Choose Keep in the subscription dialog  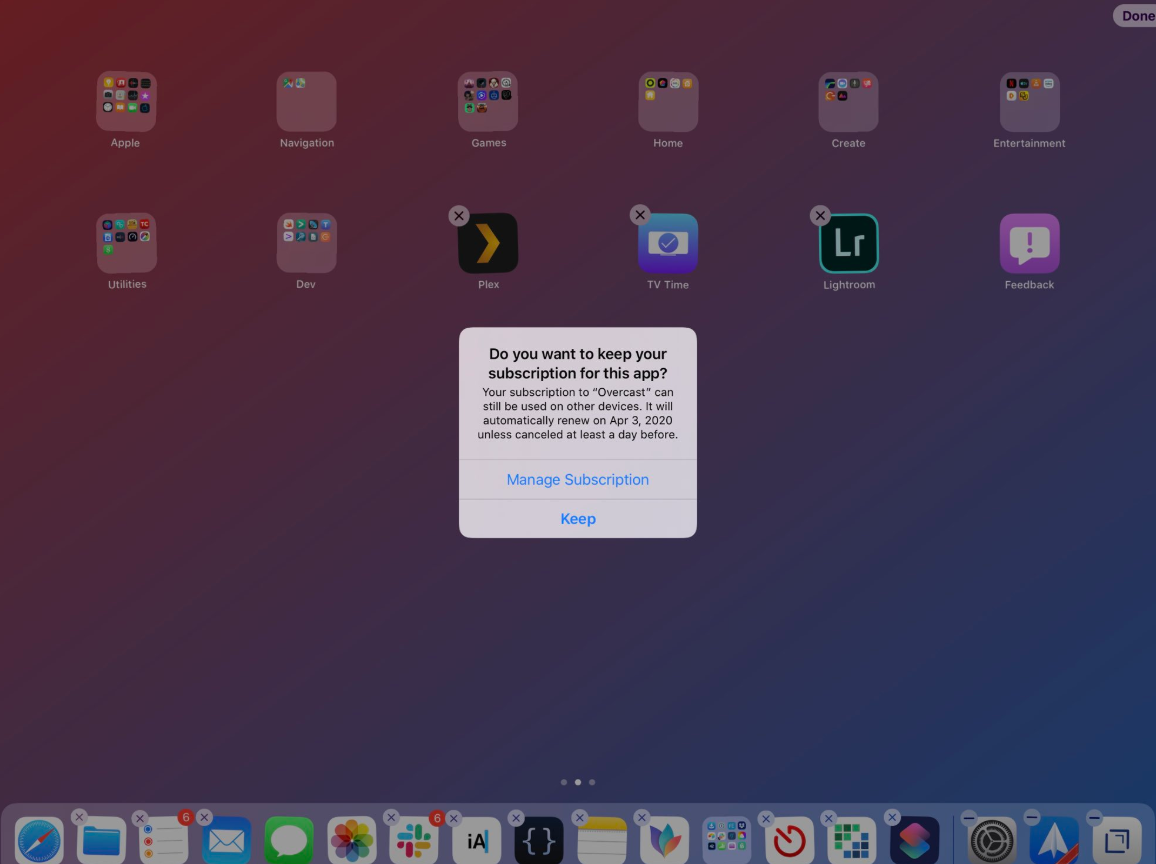coord(577,519)
